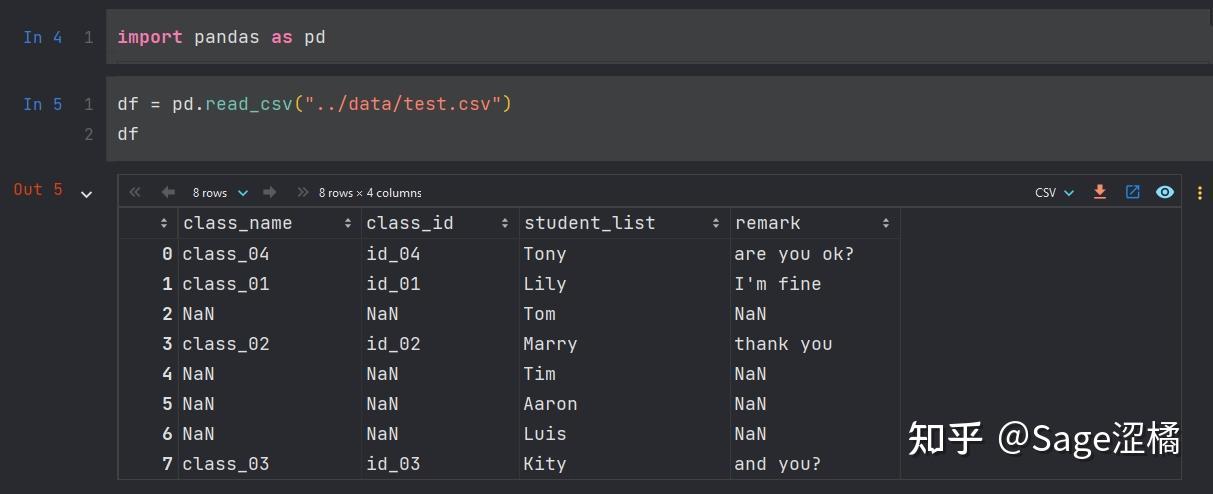
Task: Open table in new tab icon
Action: tap(1132, 192)
